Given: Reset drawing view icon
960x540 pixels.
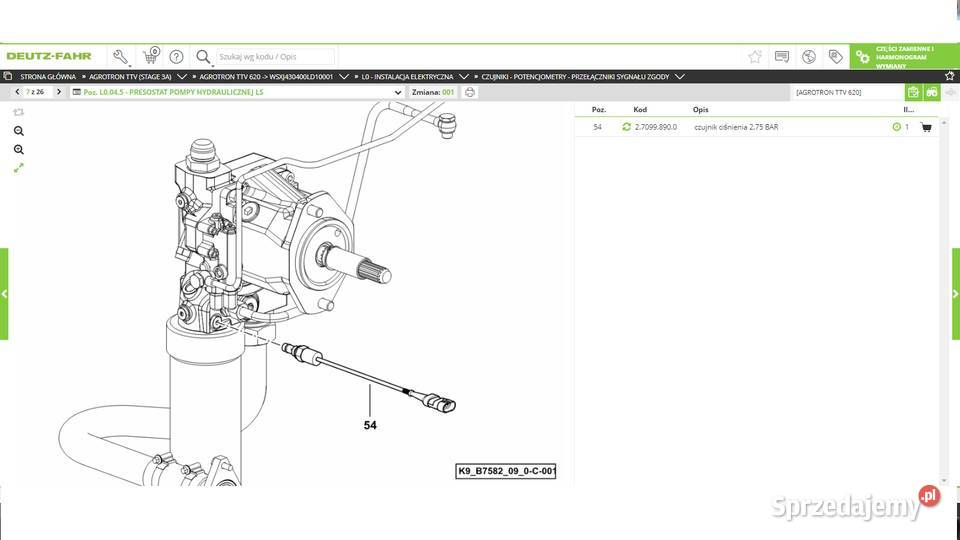Looking at the screenshot, I should [x=18, y=112].
